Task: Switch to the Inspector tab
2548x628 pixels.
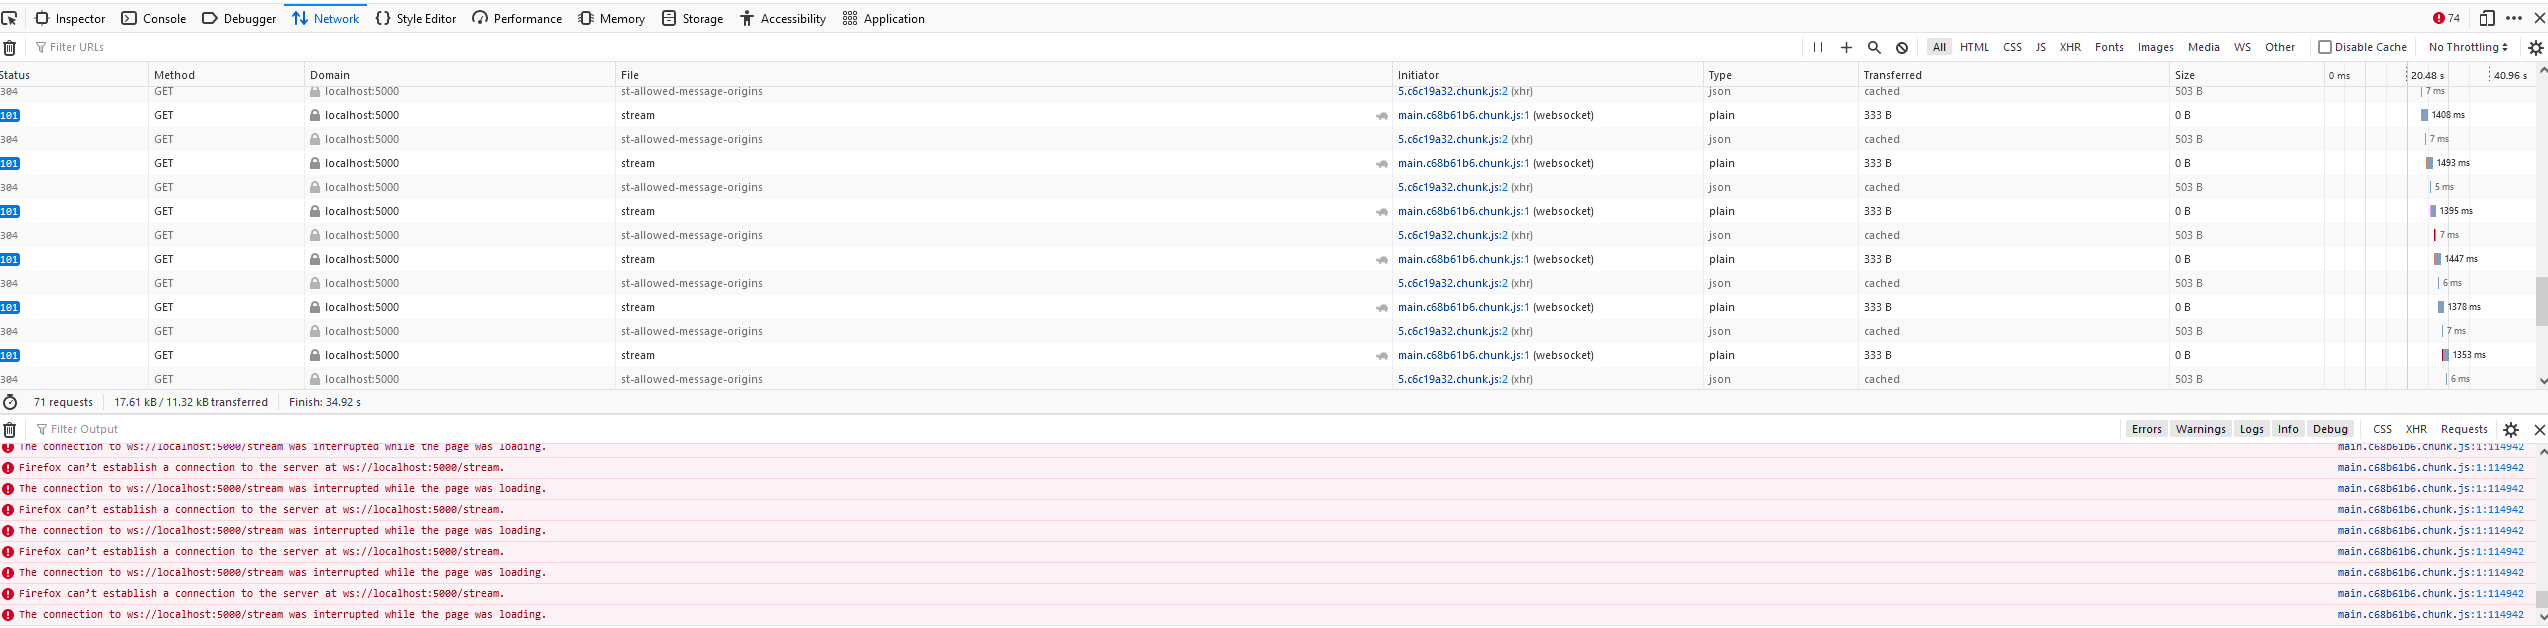Action: pos(70,18)
